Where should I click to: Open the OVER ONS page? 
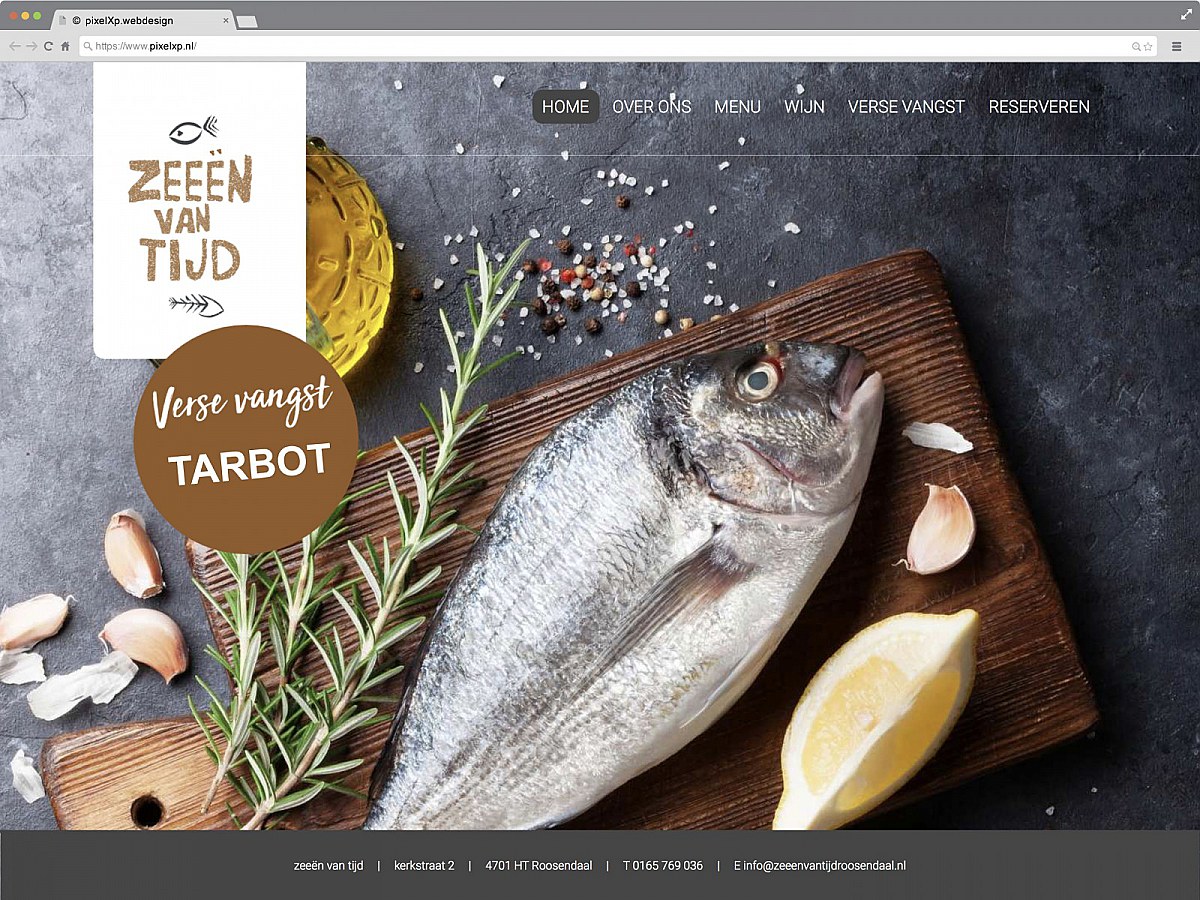(x=652, y=106)
